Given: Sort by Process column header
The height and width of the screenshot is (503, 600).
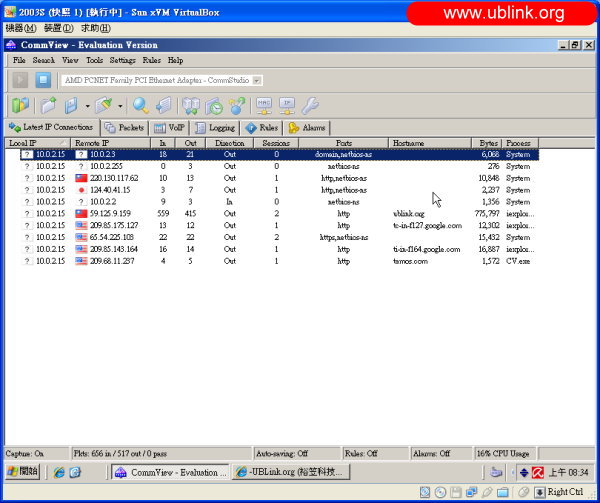Looking at the screenshot, I should (x=520, y=143).
